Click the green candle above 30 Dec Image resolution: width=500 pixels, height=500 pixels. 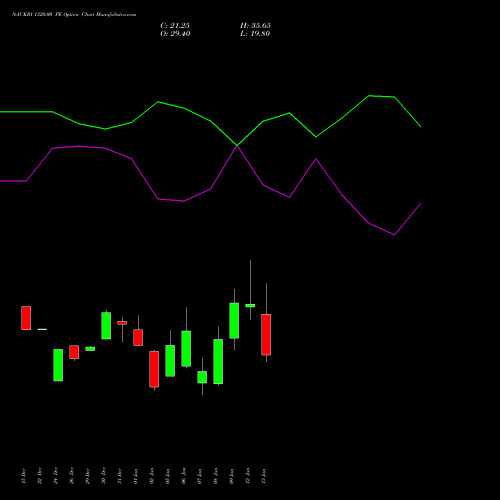(x=106, y=326)
